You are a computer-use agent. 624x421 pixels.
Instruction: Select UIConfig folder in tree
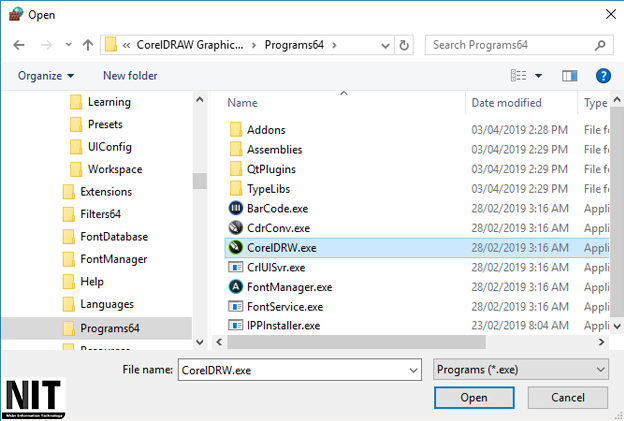coord(101,147)
